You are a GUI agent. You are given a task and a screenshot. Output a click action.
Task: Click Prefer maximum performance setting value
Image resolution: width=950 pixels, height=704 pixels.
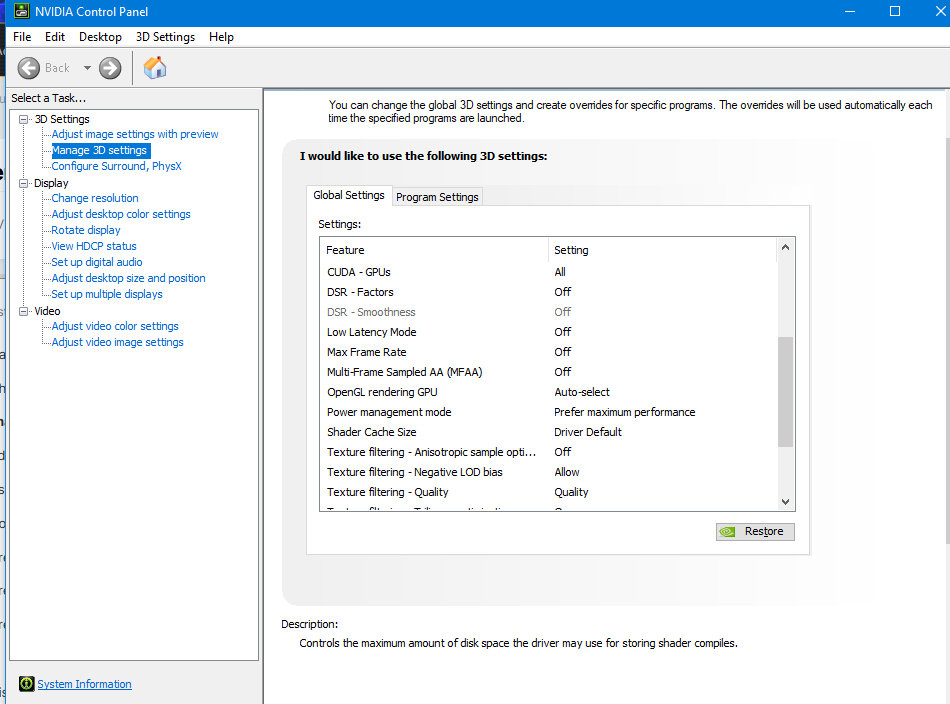click(625, 412)
